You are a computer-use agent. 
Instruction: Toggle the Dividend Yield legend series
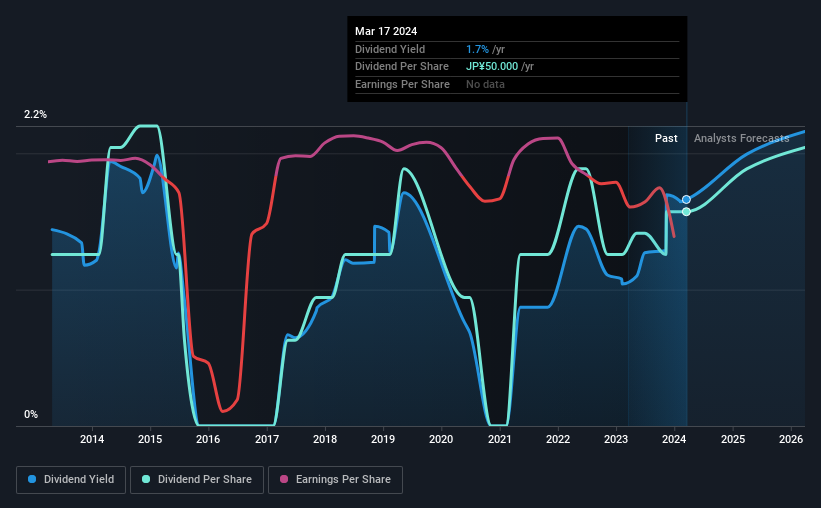coord(71,480)
